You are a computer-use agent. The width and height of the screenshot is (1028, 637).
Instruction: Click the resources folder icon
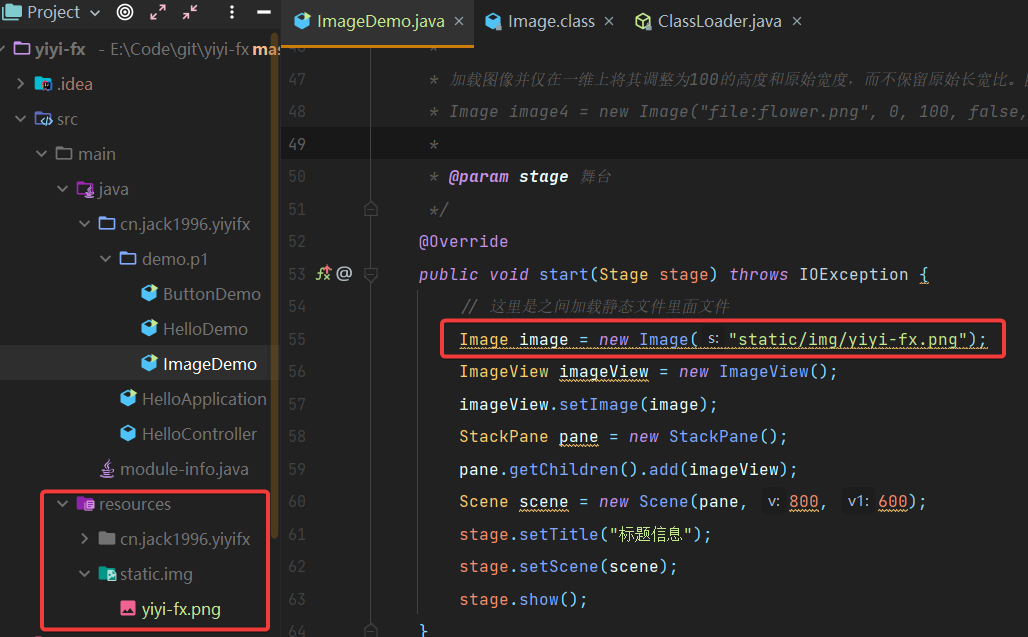click(x=85, y=503)
